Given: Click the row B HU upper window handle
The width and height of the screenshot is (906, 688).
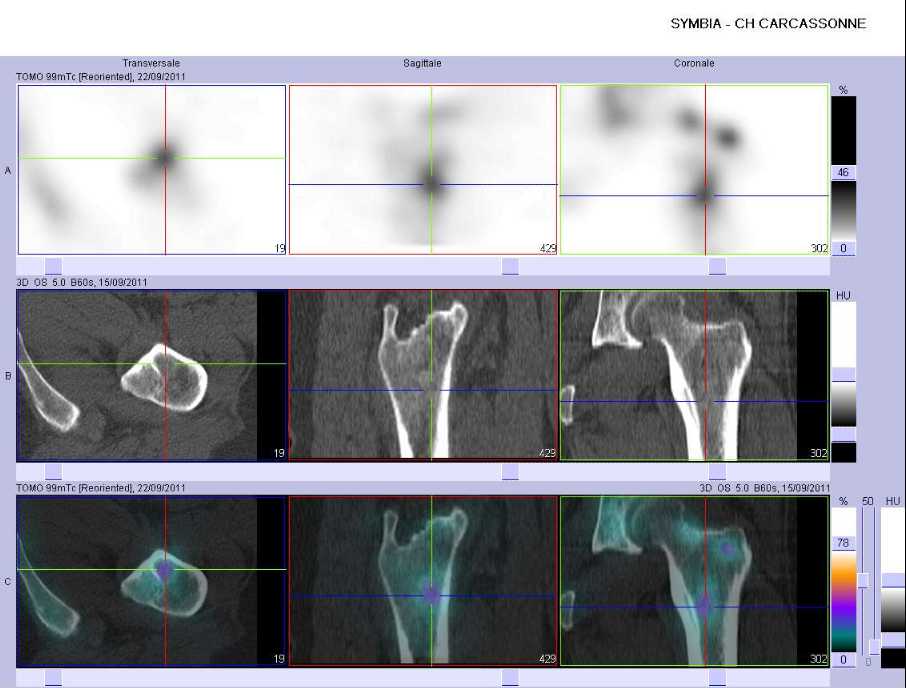Looking at the screenshot, I should [844, 375].
